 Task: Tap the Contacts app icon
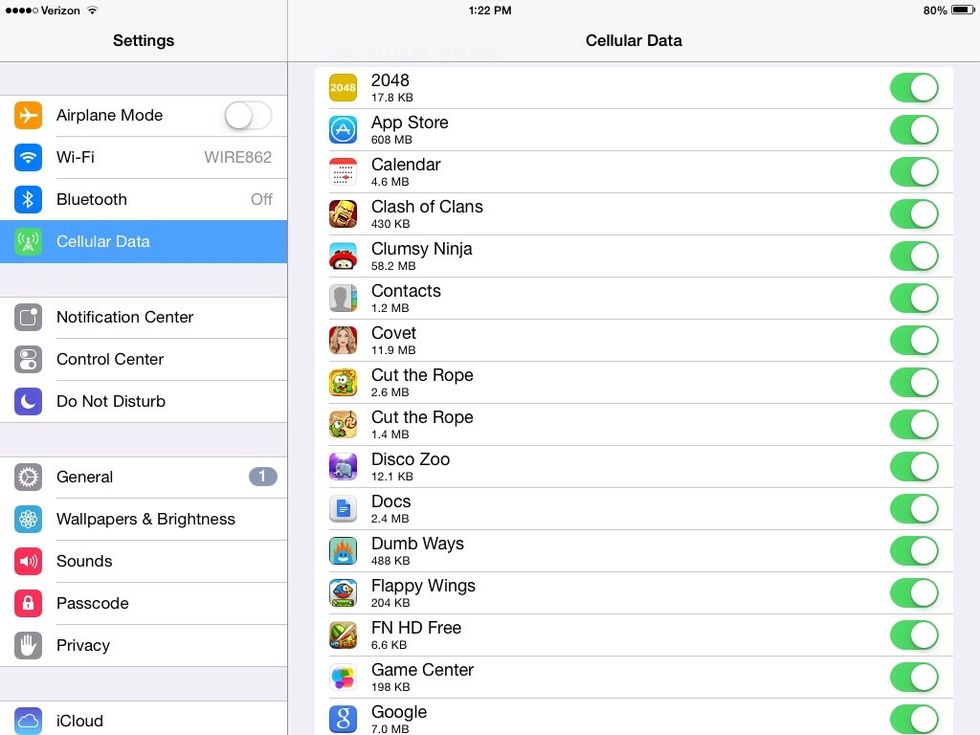(343, 298)
